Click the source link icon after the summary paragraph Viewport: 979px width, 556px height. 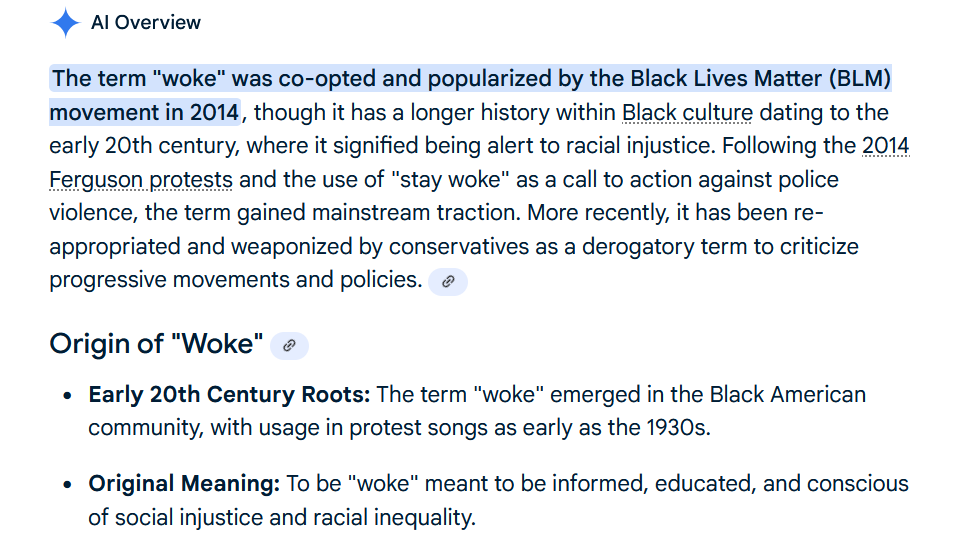pyautogui.click(x=448, y=282)
